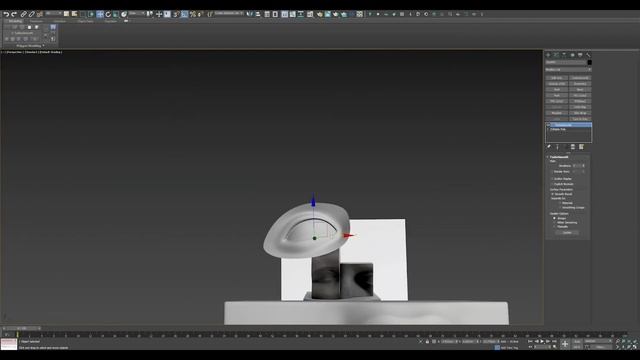640x360 pixels.
Task: Toggle the Smooth Result checkbox
Action: click(x=552, y=194)
